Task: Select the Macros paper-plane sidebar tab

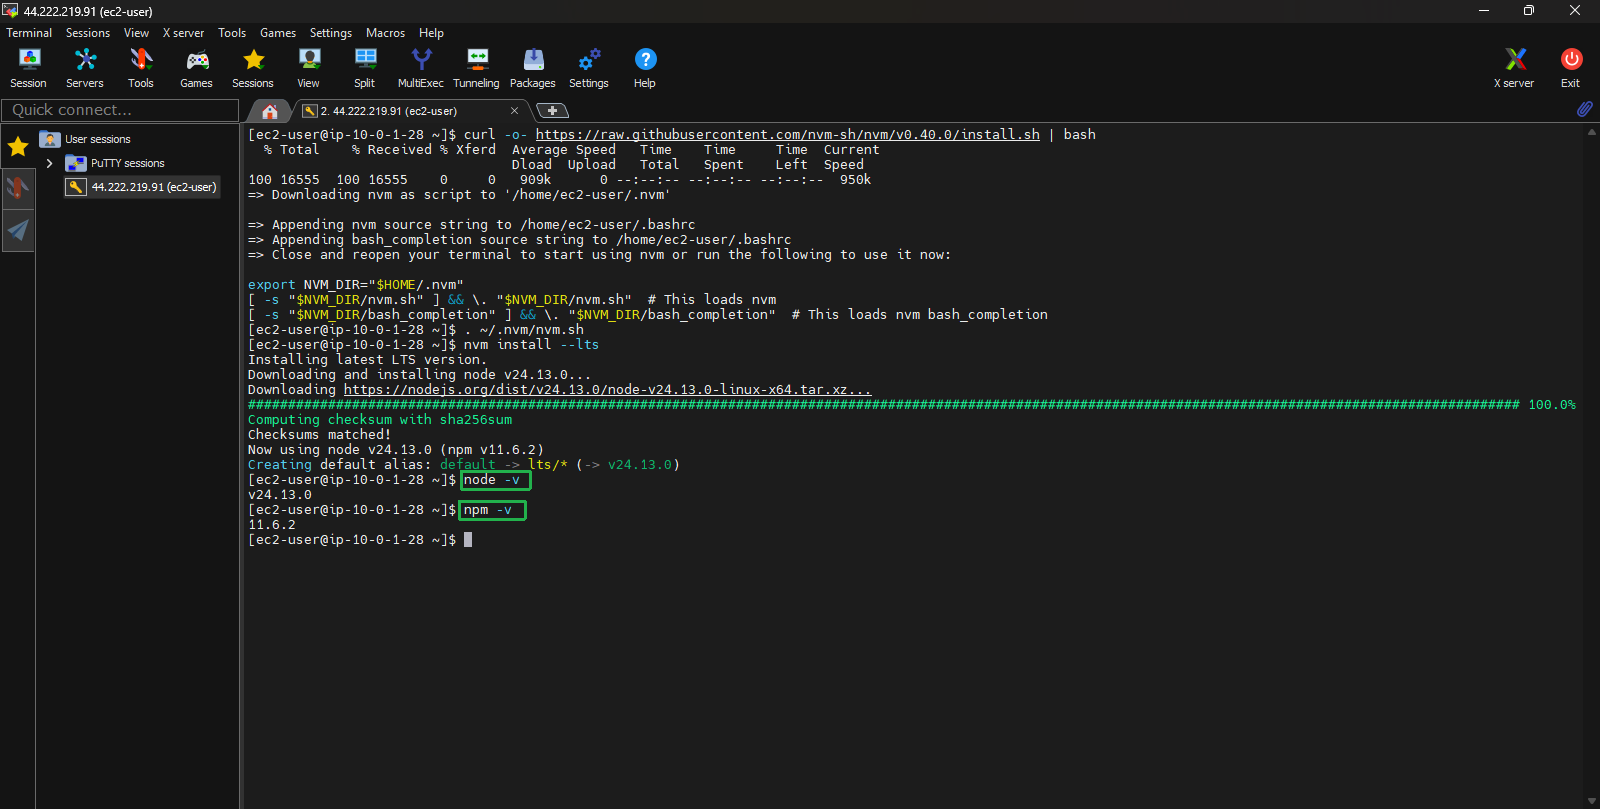Action: click(x=18, y=231)
